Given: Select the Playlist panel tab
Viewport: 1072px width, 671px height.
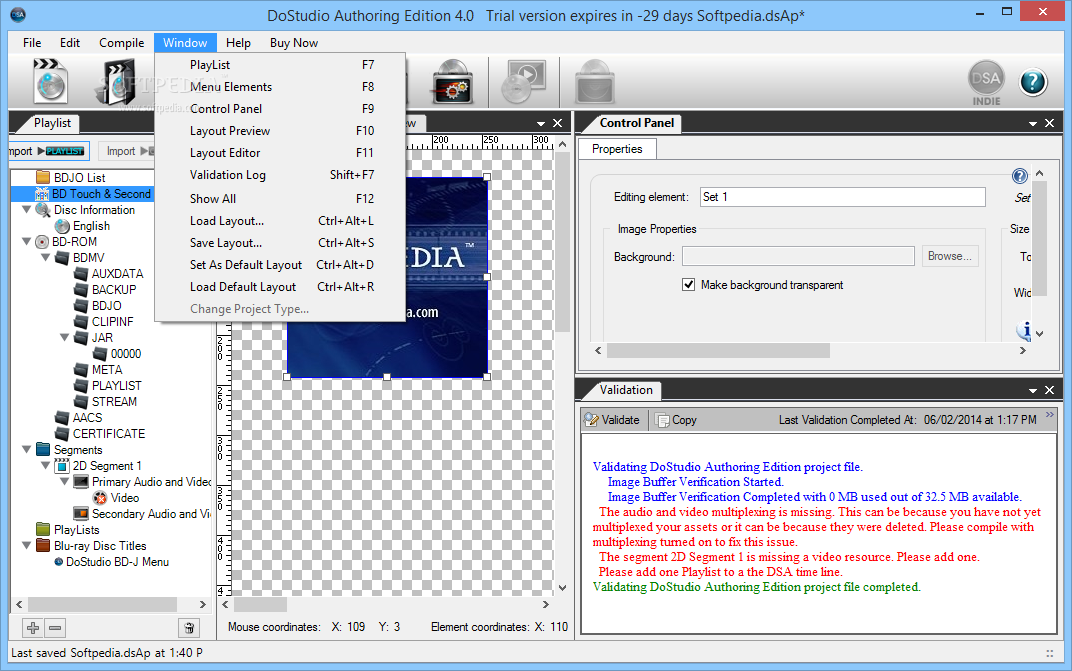Looking at the screenshot, I should point(52,123).
